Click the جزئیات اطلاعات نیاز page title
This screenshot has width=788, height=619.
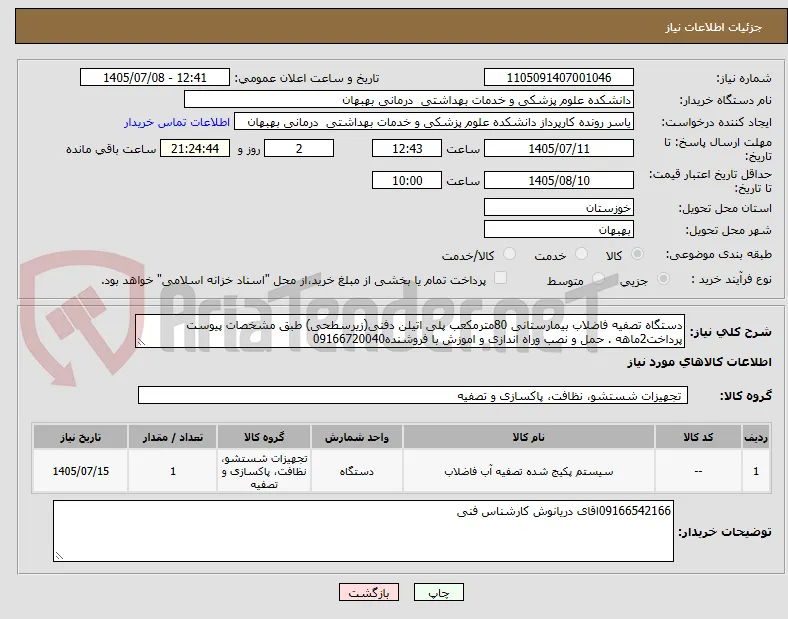(x=714, y=27)
